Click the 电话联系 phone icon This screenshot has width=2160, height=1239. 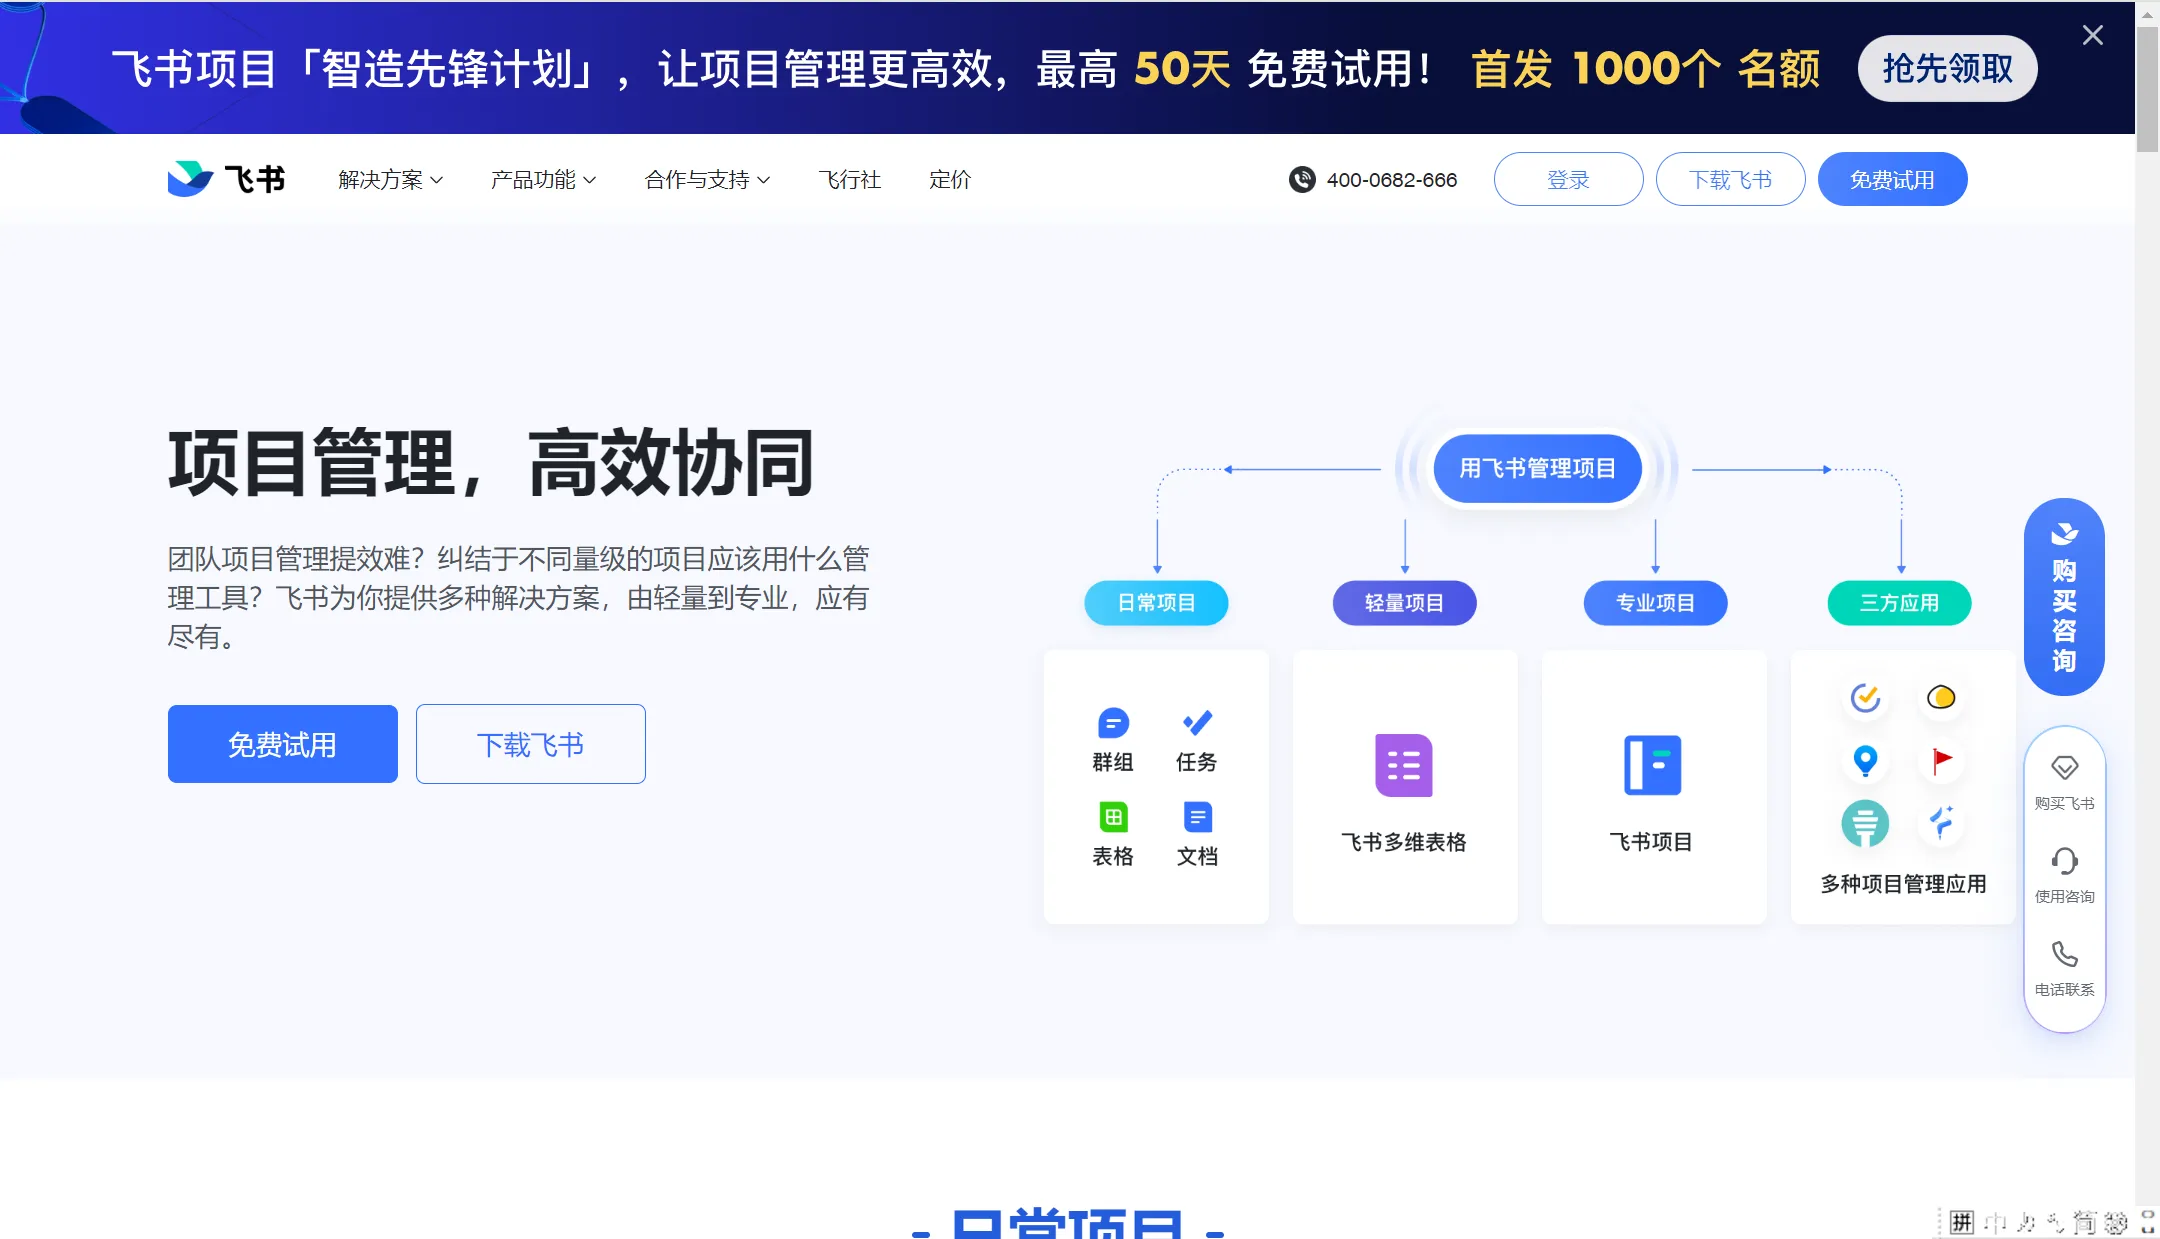[2064, 954]
